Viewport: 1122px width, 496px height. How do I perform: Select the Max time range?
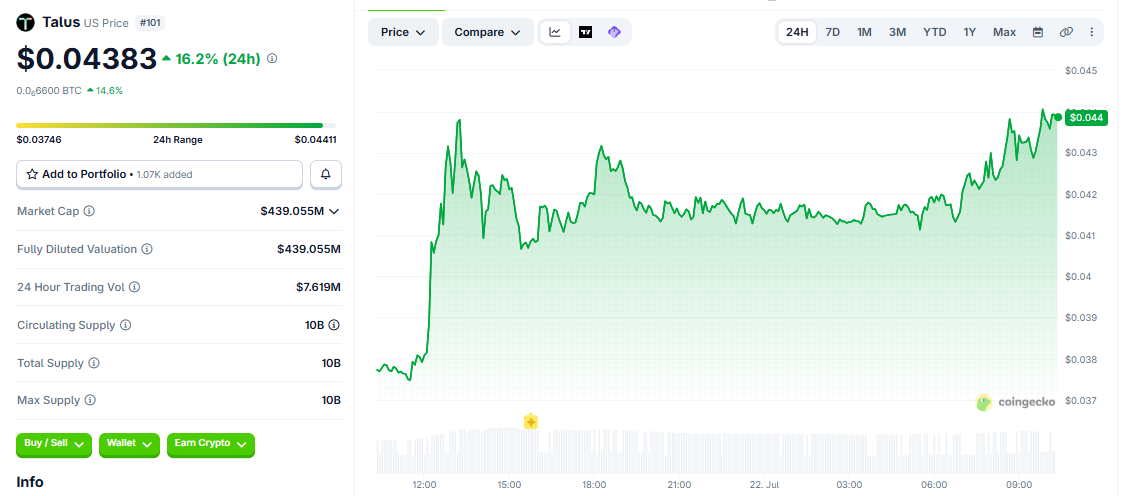click(x=1004, y=32)
